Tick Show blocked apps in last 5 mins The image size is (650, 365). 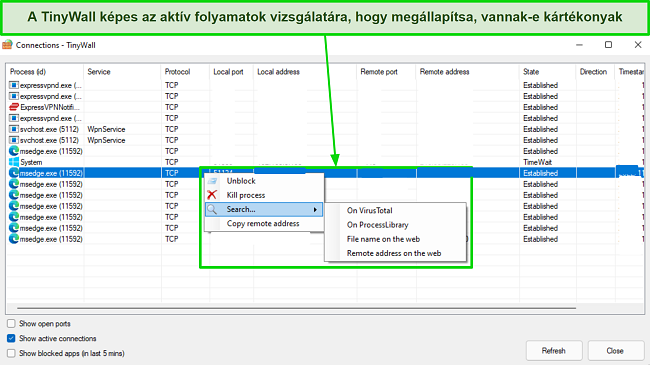click(11, 353)
